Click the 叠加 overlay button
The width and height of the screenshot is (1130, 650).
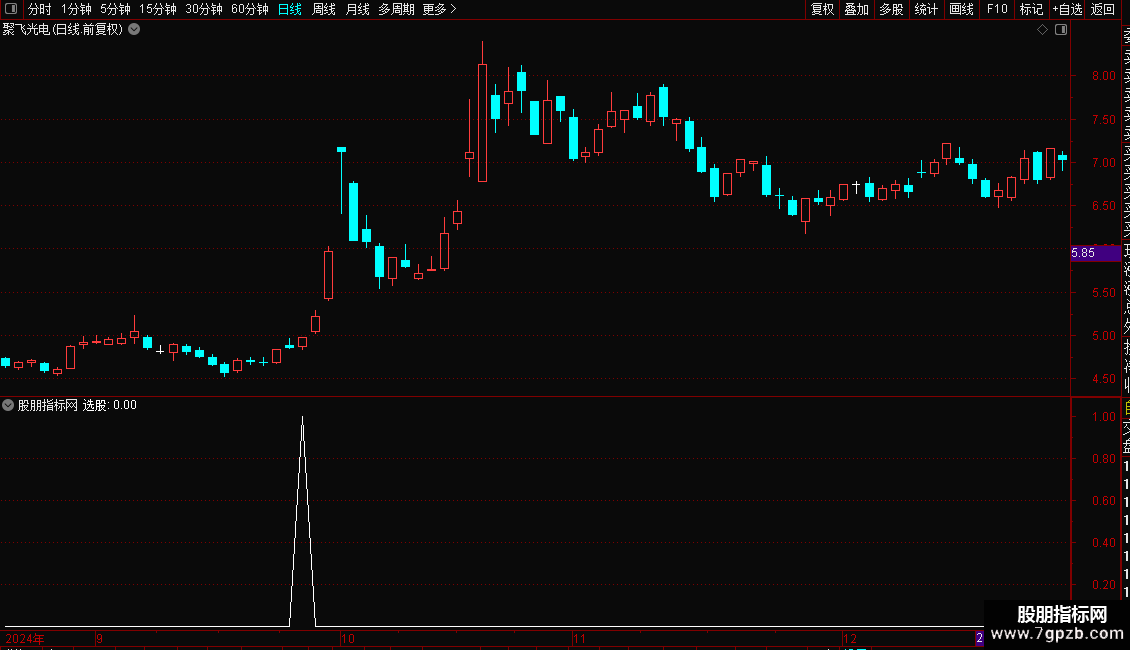pyautogui.click(x=857, y=9)
